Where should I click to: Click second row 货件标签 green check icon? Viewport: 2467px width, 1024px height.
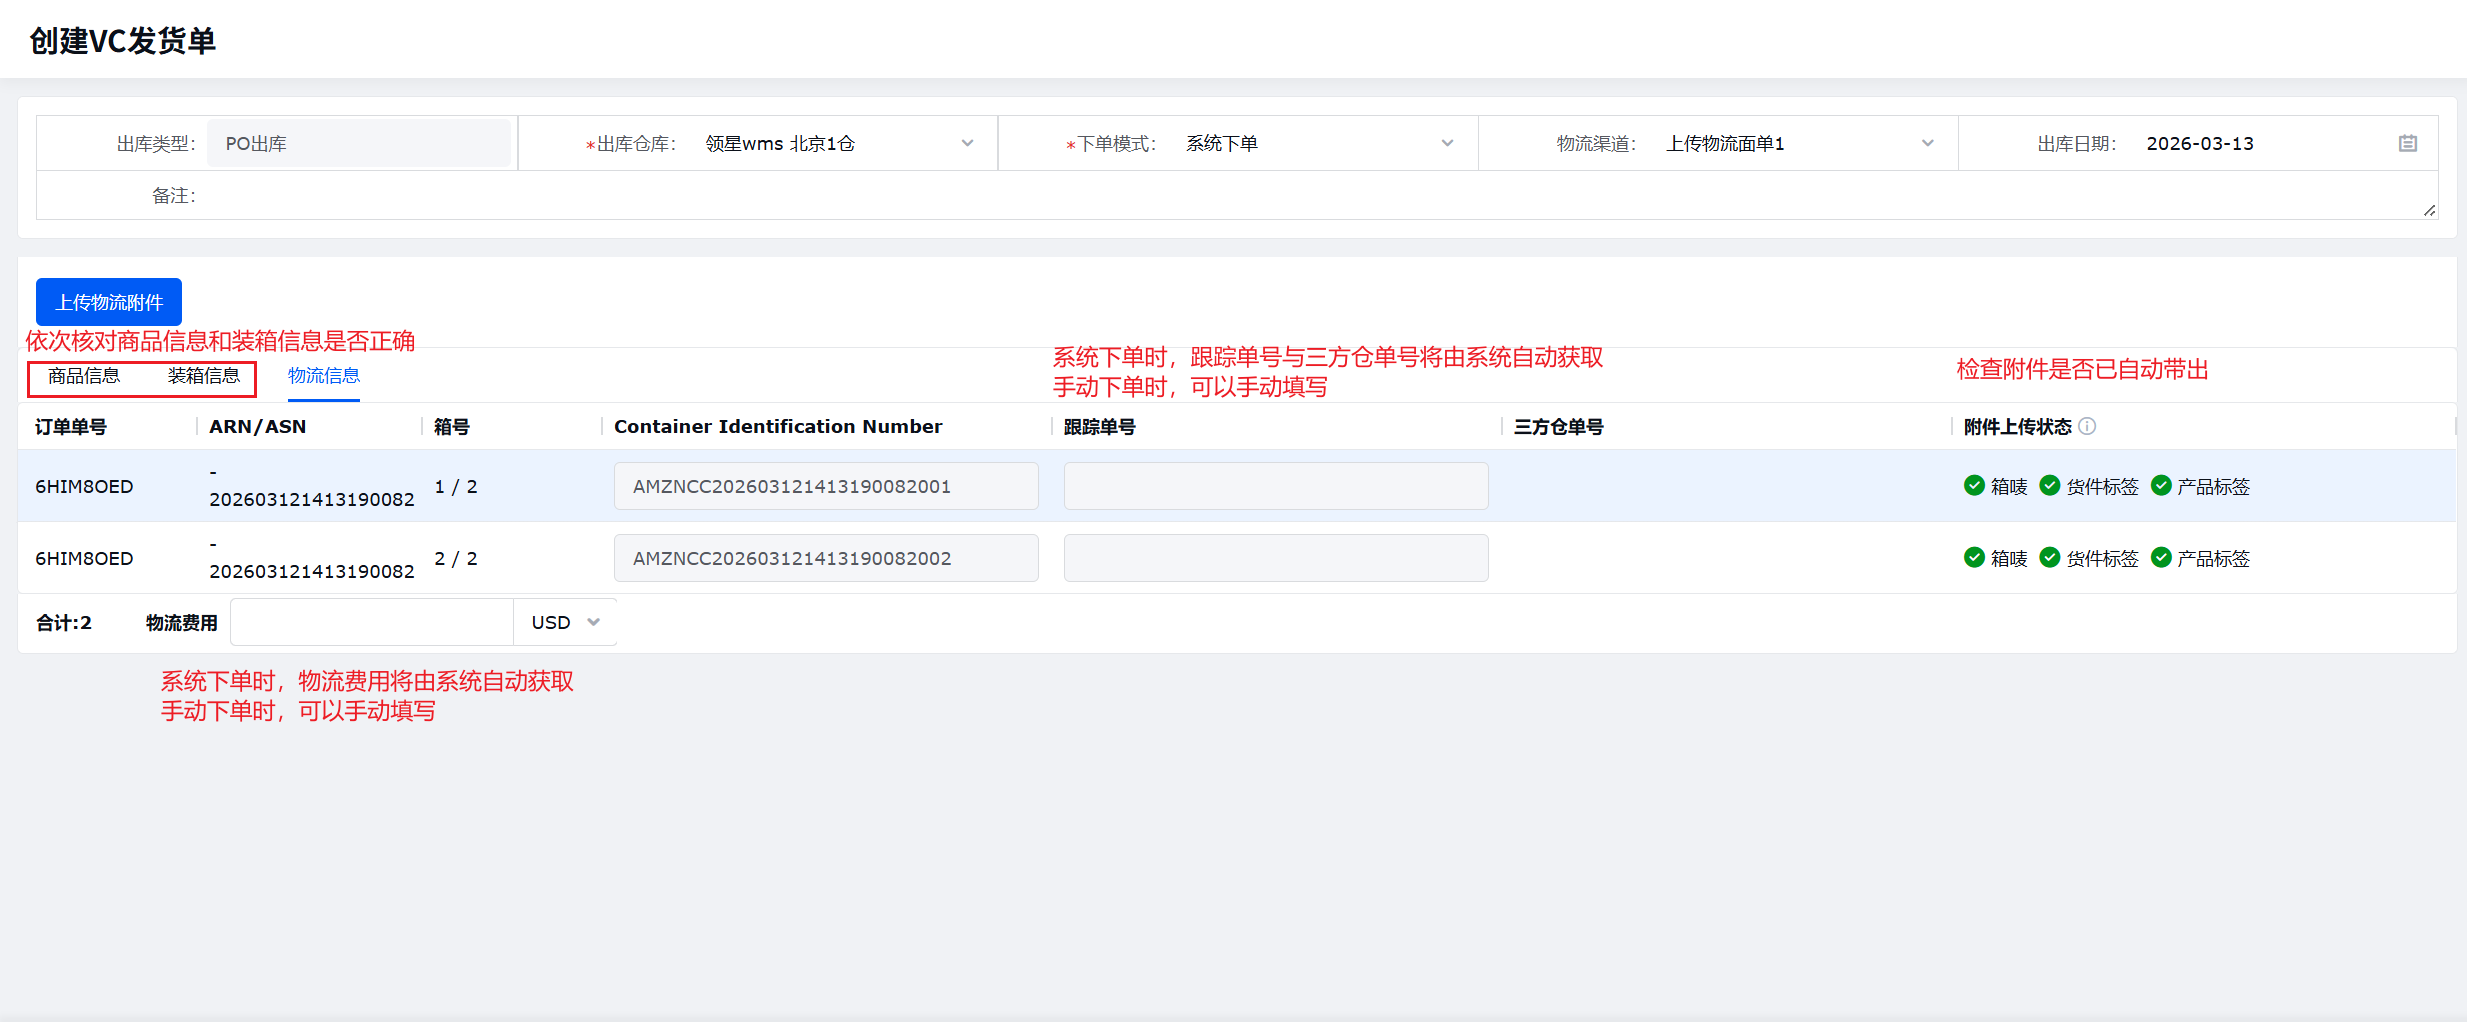[x=2050, y=558]
